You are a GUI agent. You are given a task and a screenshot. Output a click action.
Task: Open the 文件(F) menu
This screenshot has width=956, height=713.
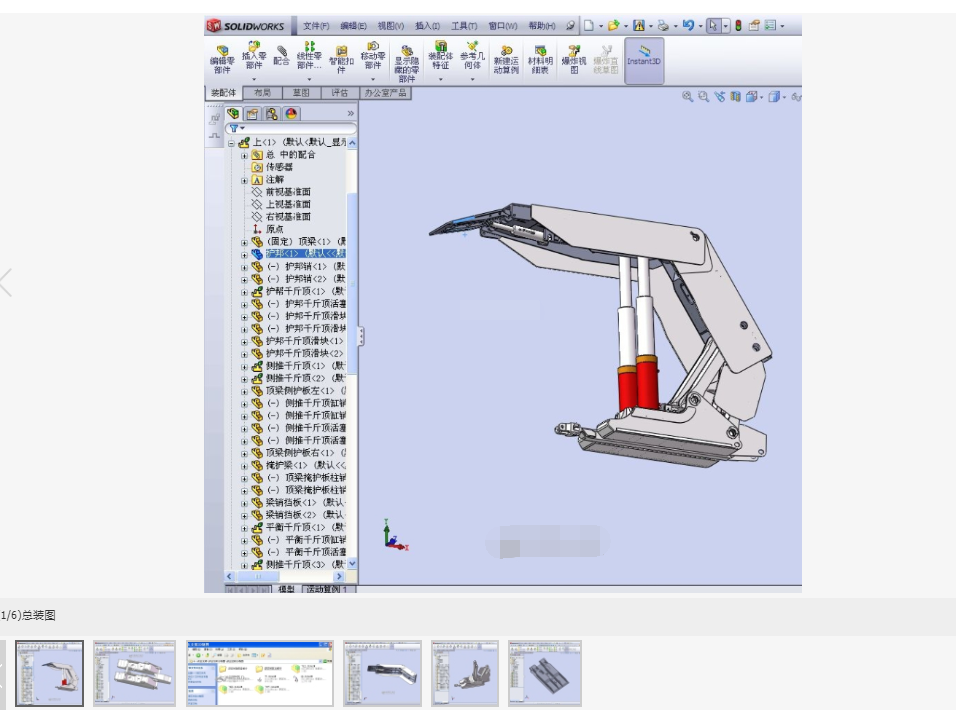(x=316, y=26)
